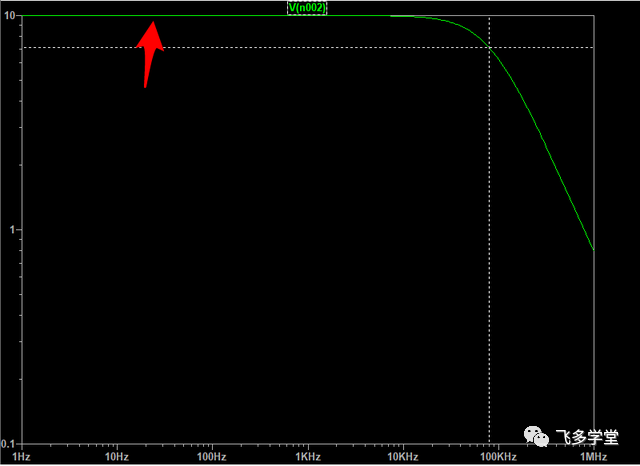Click the 1 label on vertical axis
This screenshot has height=466, width=640.
point(13,230)
